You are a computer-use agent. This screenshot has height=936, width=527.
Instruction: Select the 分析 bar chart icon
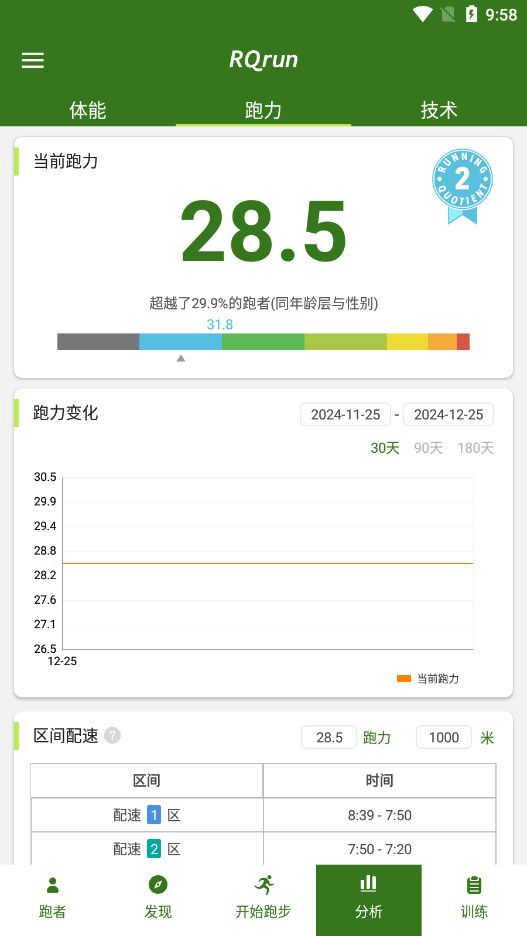pos(369,883)
